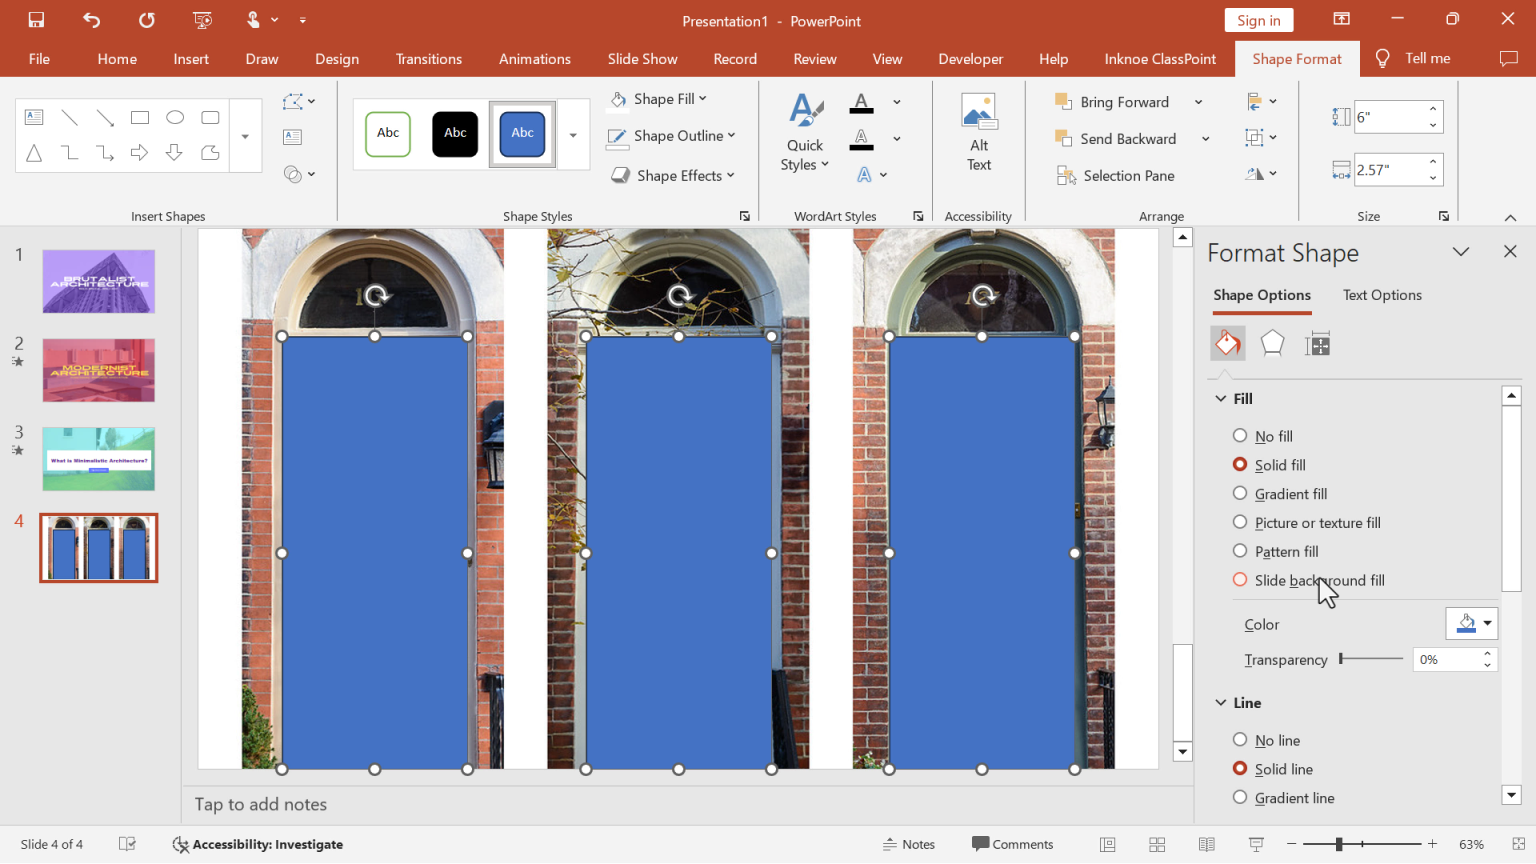Click the Size & Properties icon
The width and height of the screenshot is (1536, 864).
point(1317,343)
